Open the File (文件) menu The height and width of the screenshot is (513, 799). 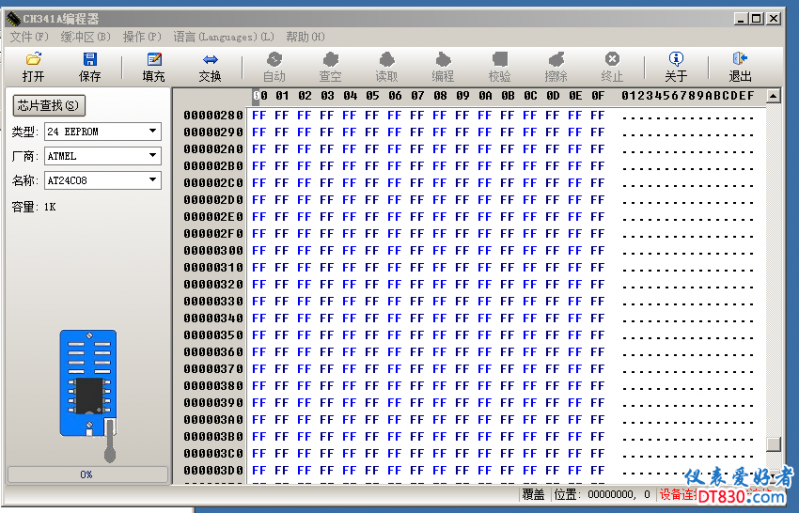pyautogui.click(x=29, y=37)
